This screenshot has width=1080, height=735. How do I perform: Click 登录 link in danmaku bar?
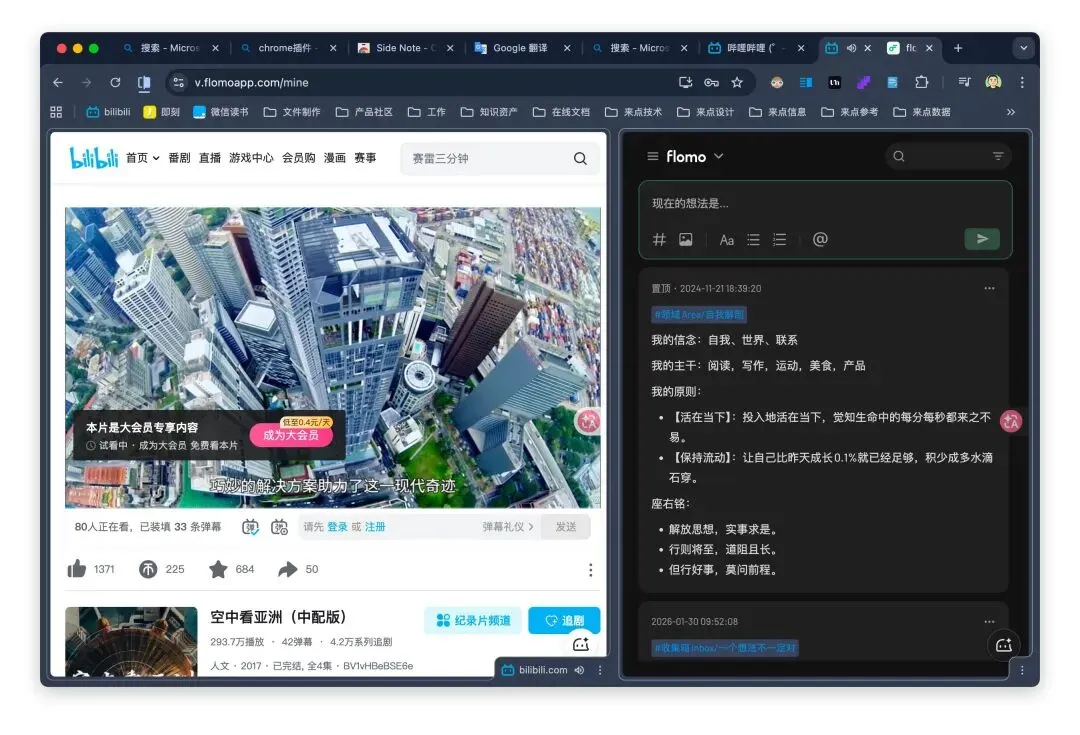[338, 527]
